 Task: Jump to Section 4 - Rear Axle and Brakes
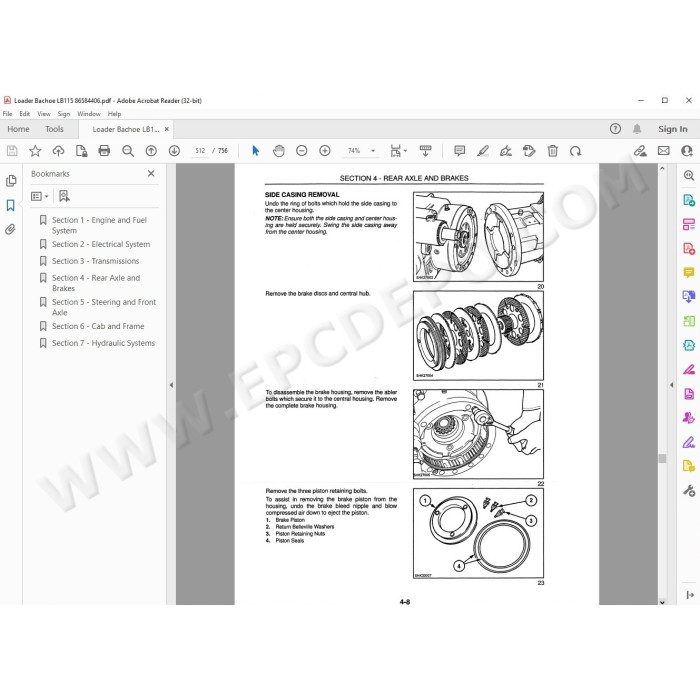point(96,283)
